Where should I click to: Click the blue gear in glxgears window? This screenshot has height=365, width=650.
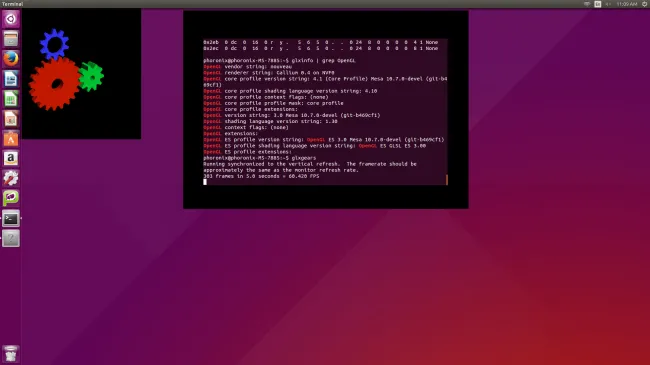55,44
